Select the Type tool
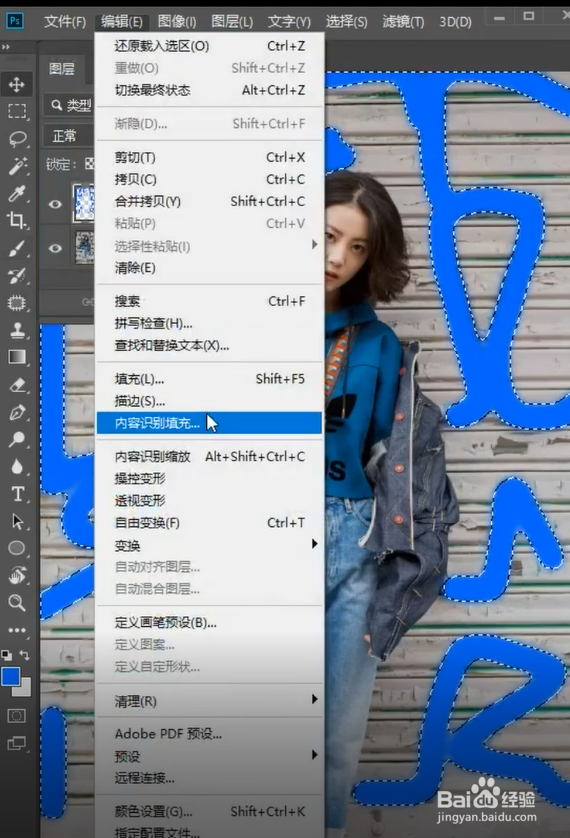The height and width of the screenshot is (838, 570). click(17, 494)
